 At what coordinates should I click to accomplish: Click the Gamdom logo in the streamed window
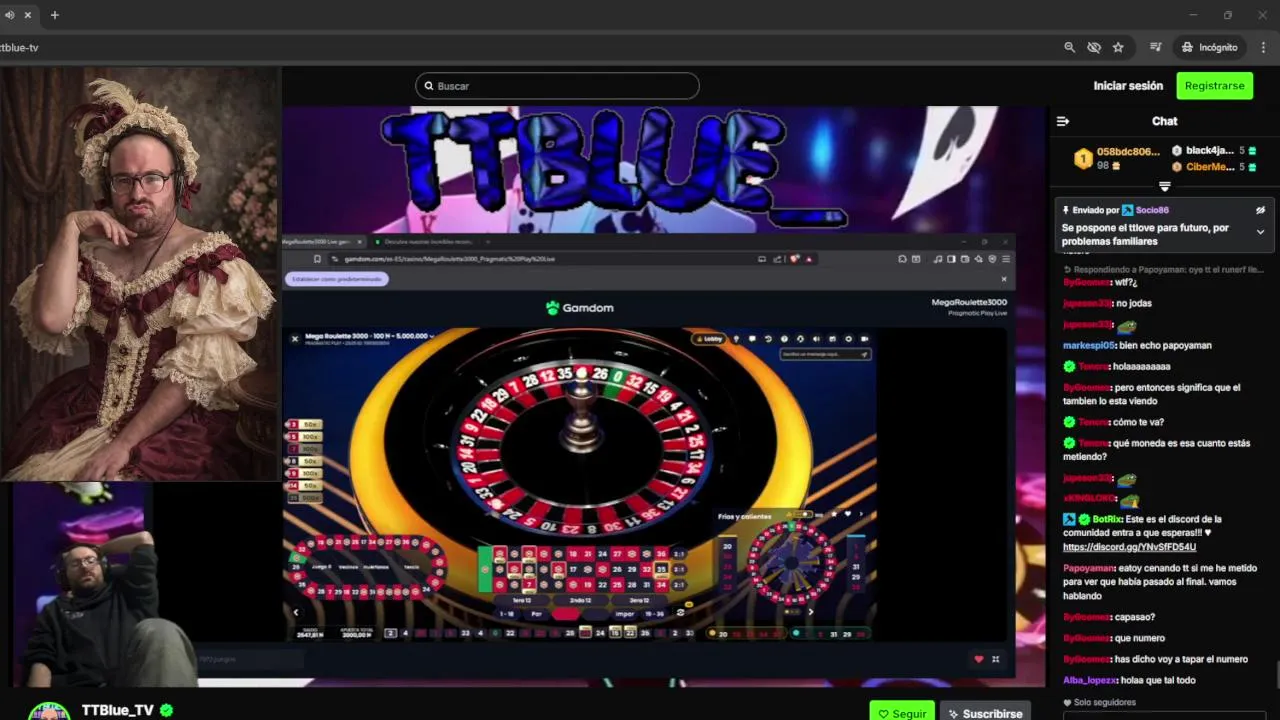click(x=580, y=308)
